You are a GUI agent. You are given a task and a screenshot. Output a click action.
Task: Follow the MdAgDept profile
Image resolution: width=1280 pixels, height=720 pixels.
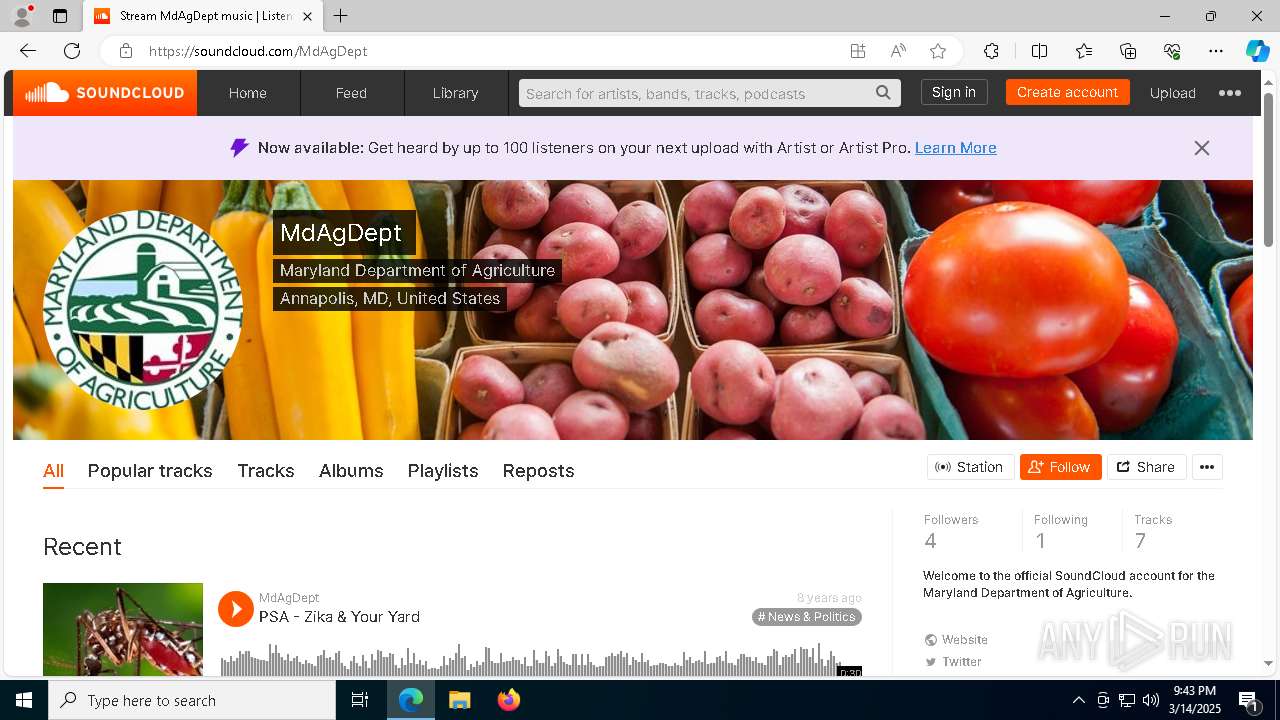[1060, 467]
